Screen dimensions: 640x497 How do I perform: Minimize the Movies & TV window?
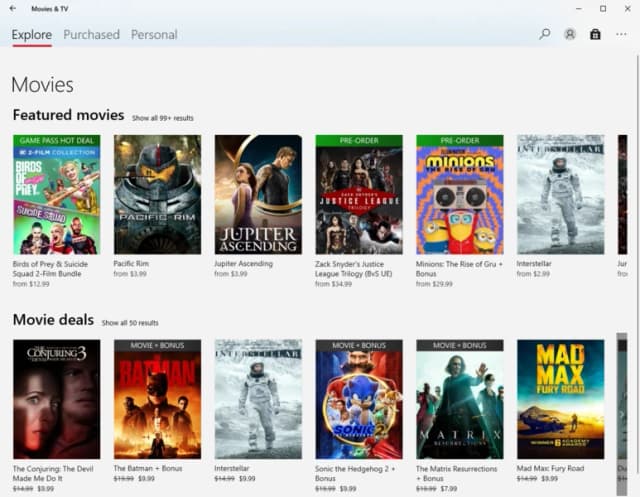579,9
